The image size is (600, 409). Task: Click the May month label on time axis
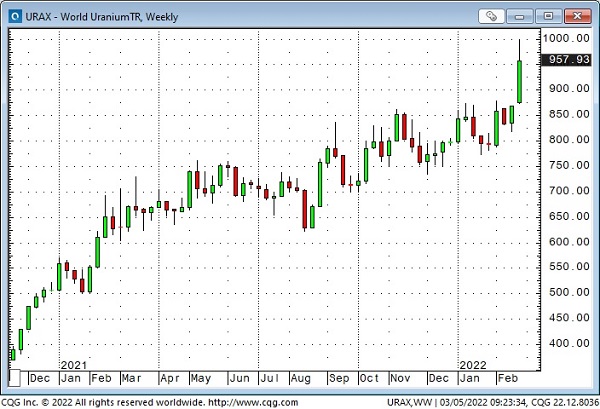[x=201, y=378]
